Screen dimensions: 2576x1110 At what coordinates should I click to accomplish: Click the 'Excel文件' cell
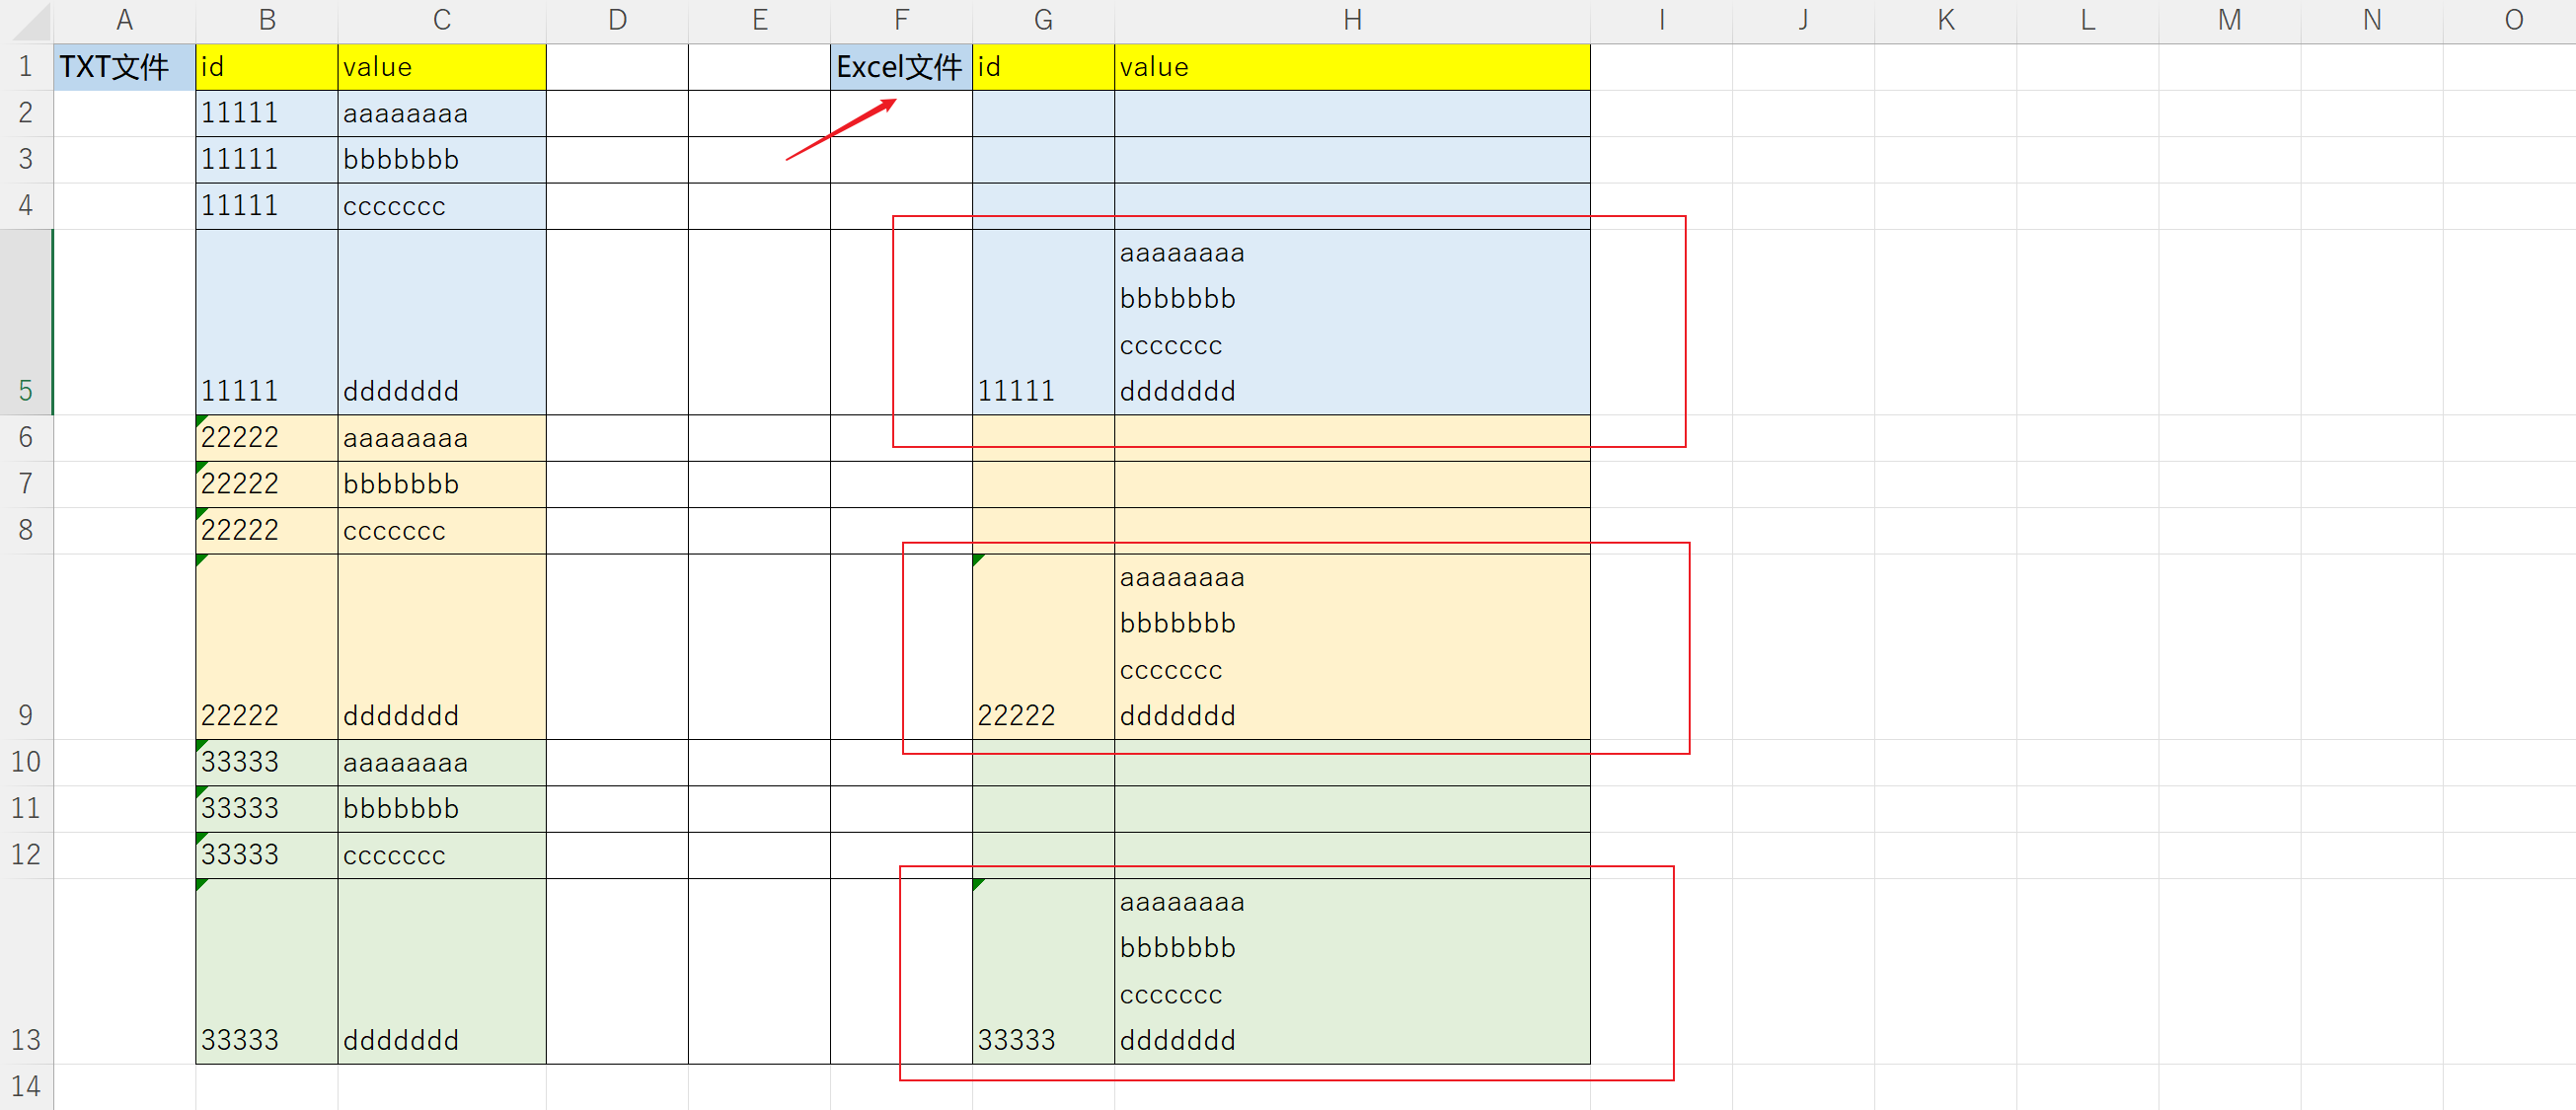[901, 67]
